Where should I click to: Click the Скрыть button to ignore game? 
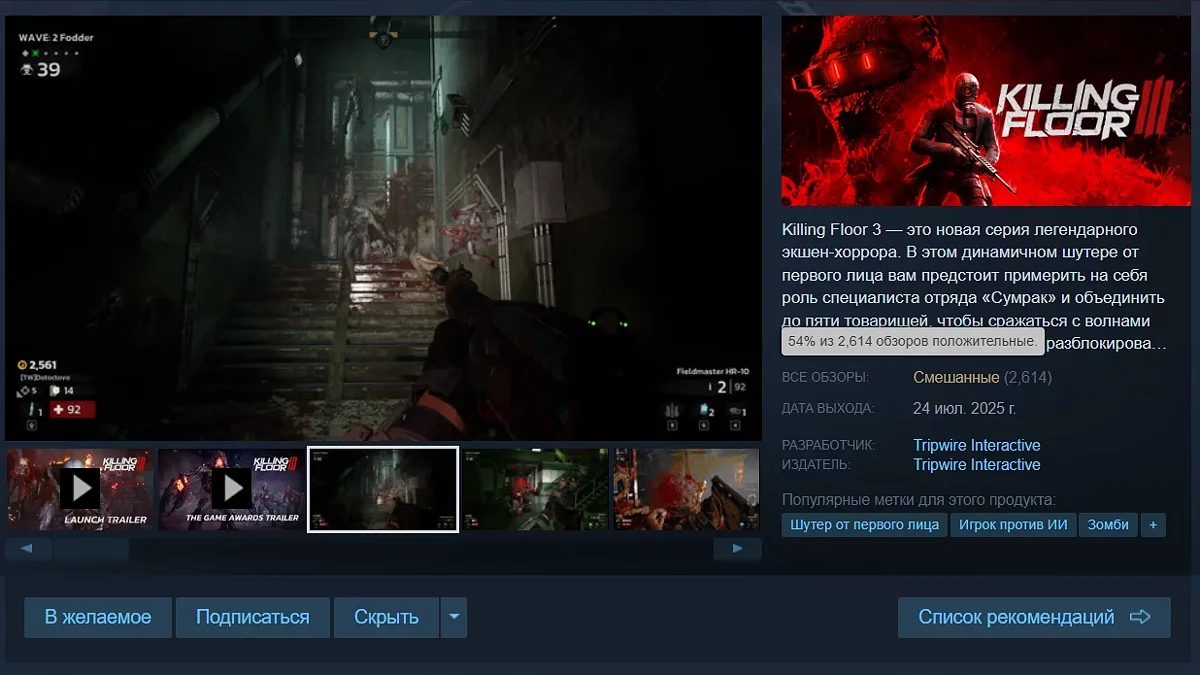click(386, 617)
